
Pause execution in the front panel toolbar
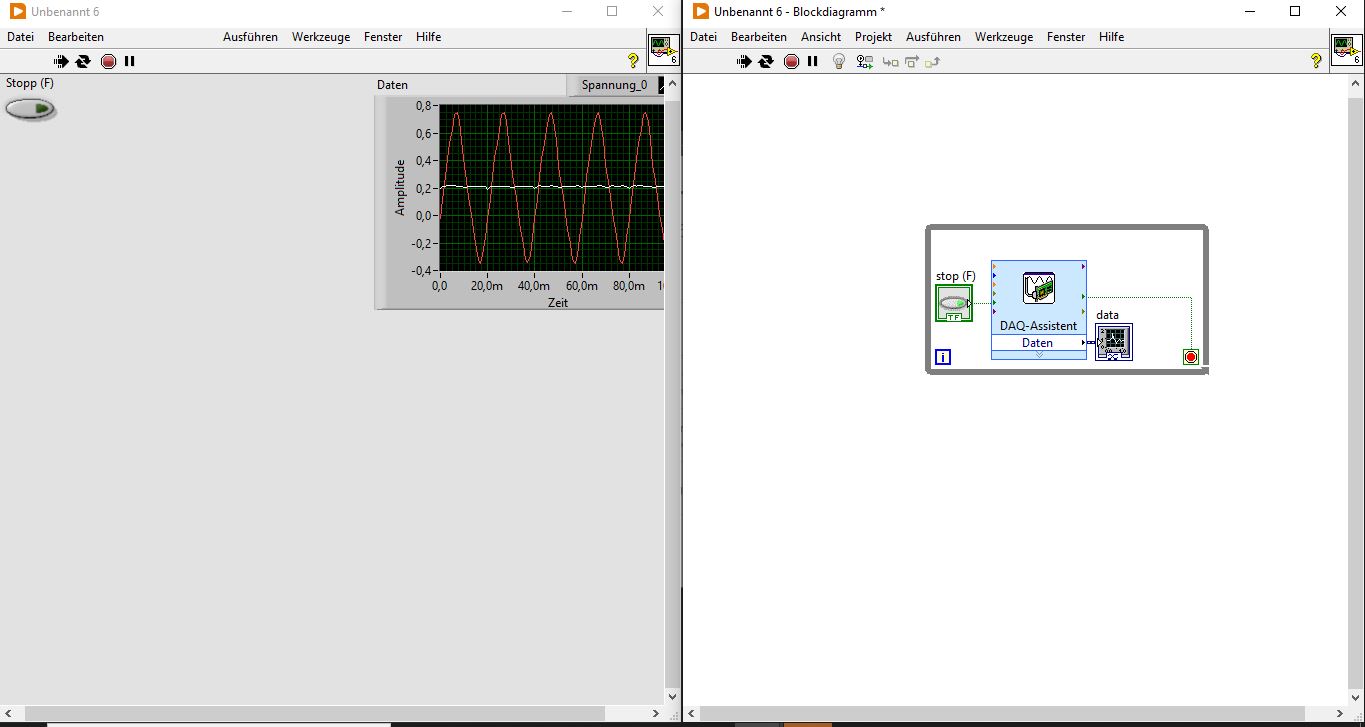(x=130, y=61)
